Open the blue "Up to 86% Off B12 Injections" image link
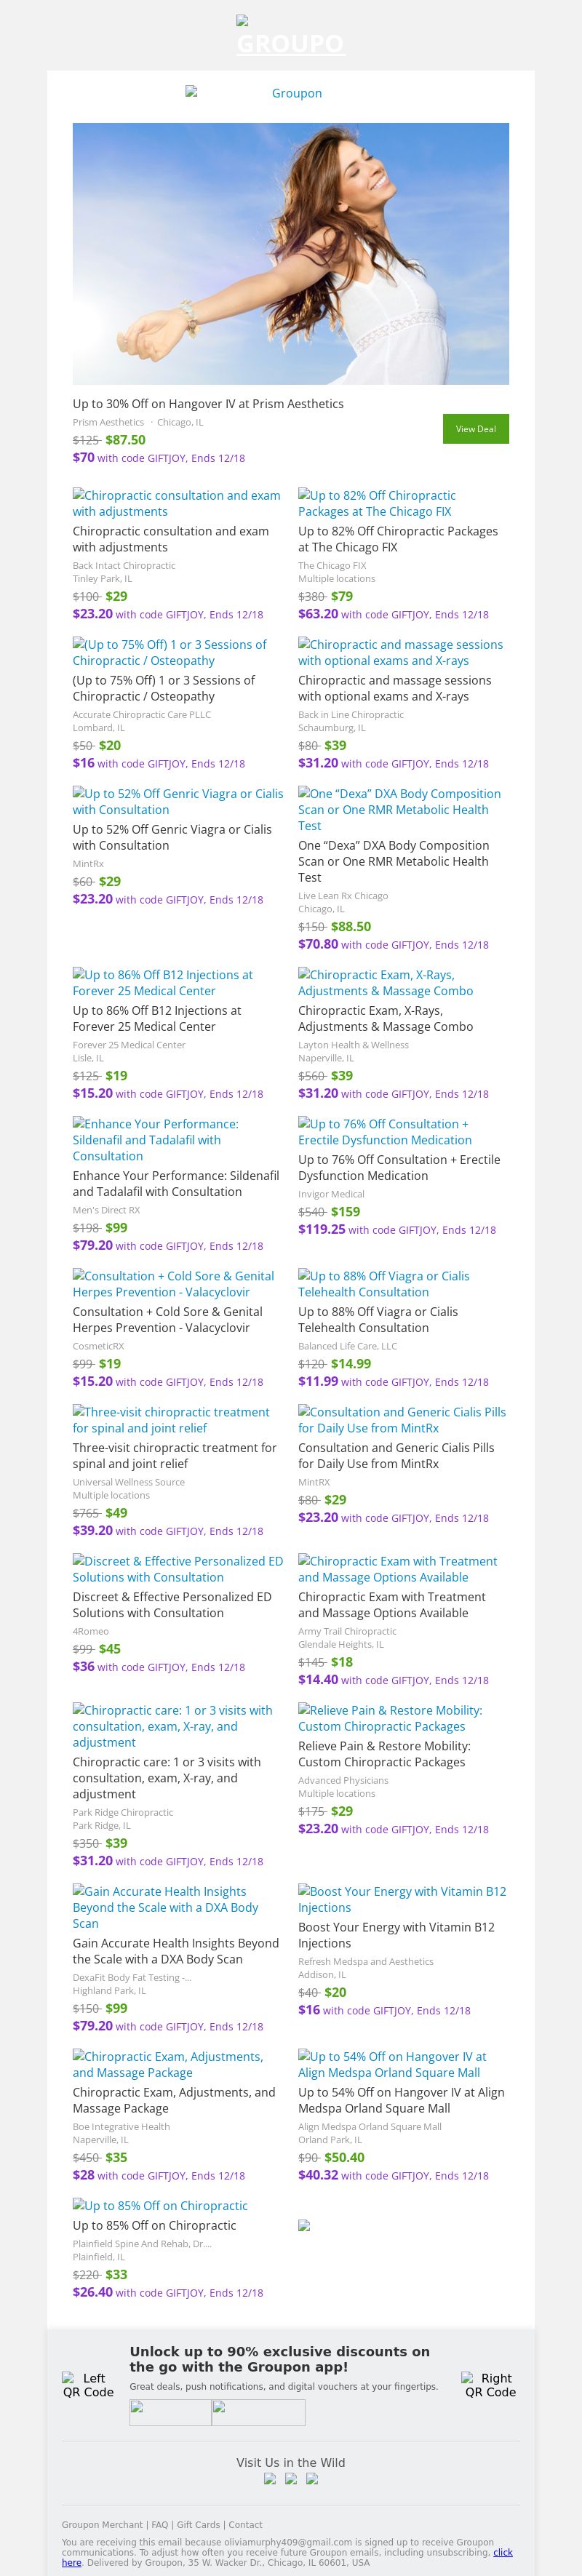 pyautogui.click(x=162, y=982)
